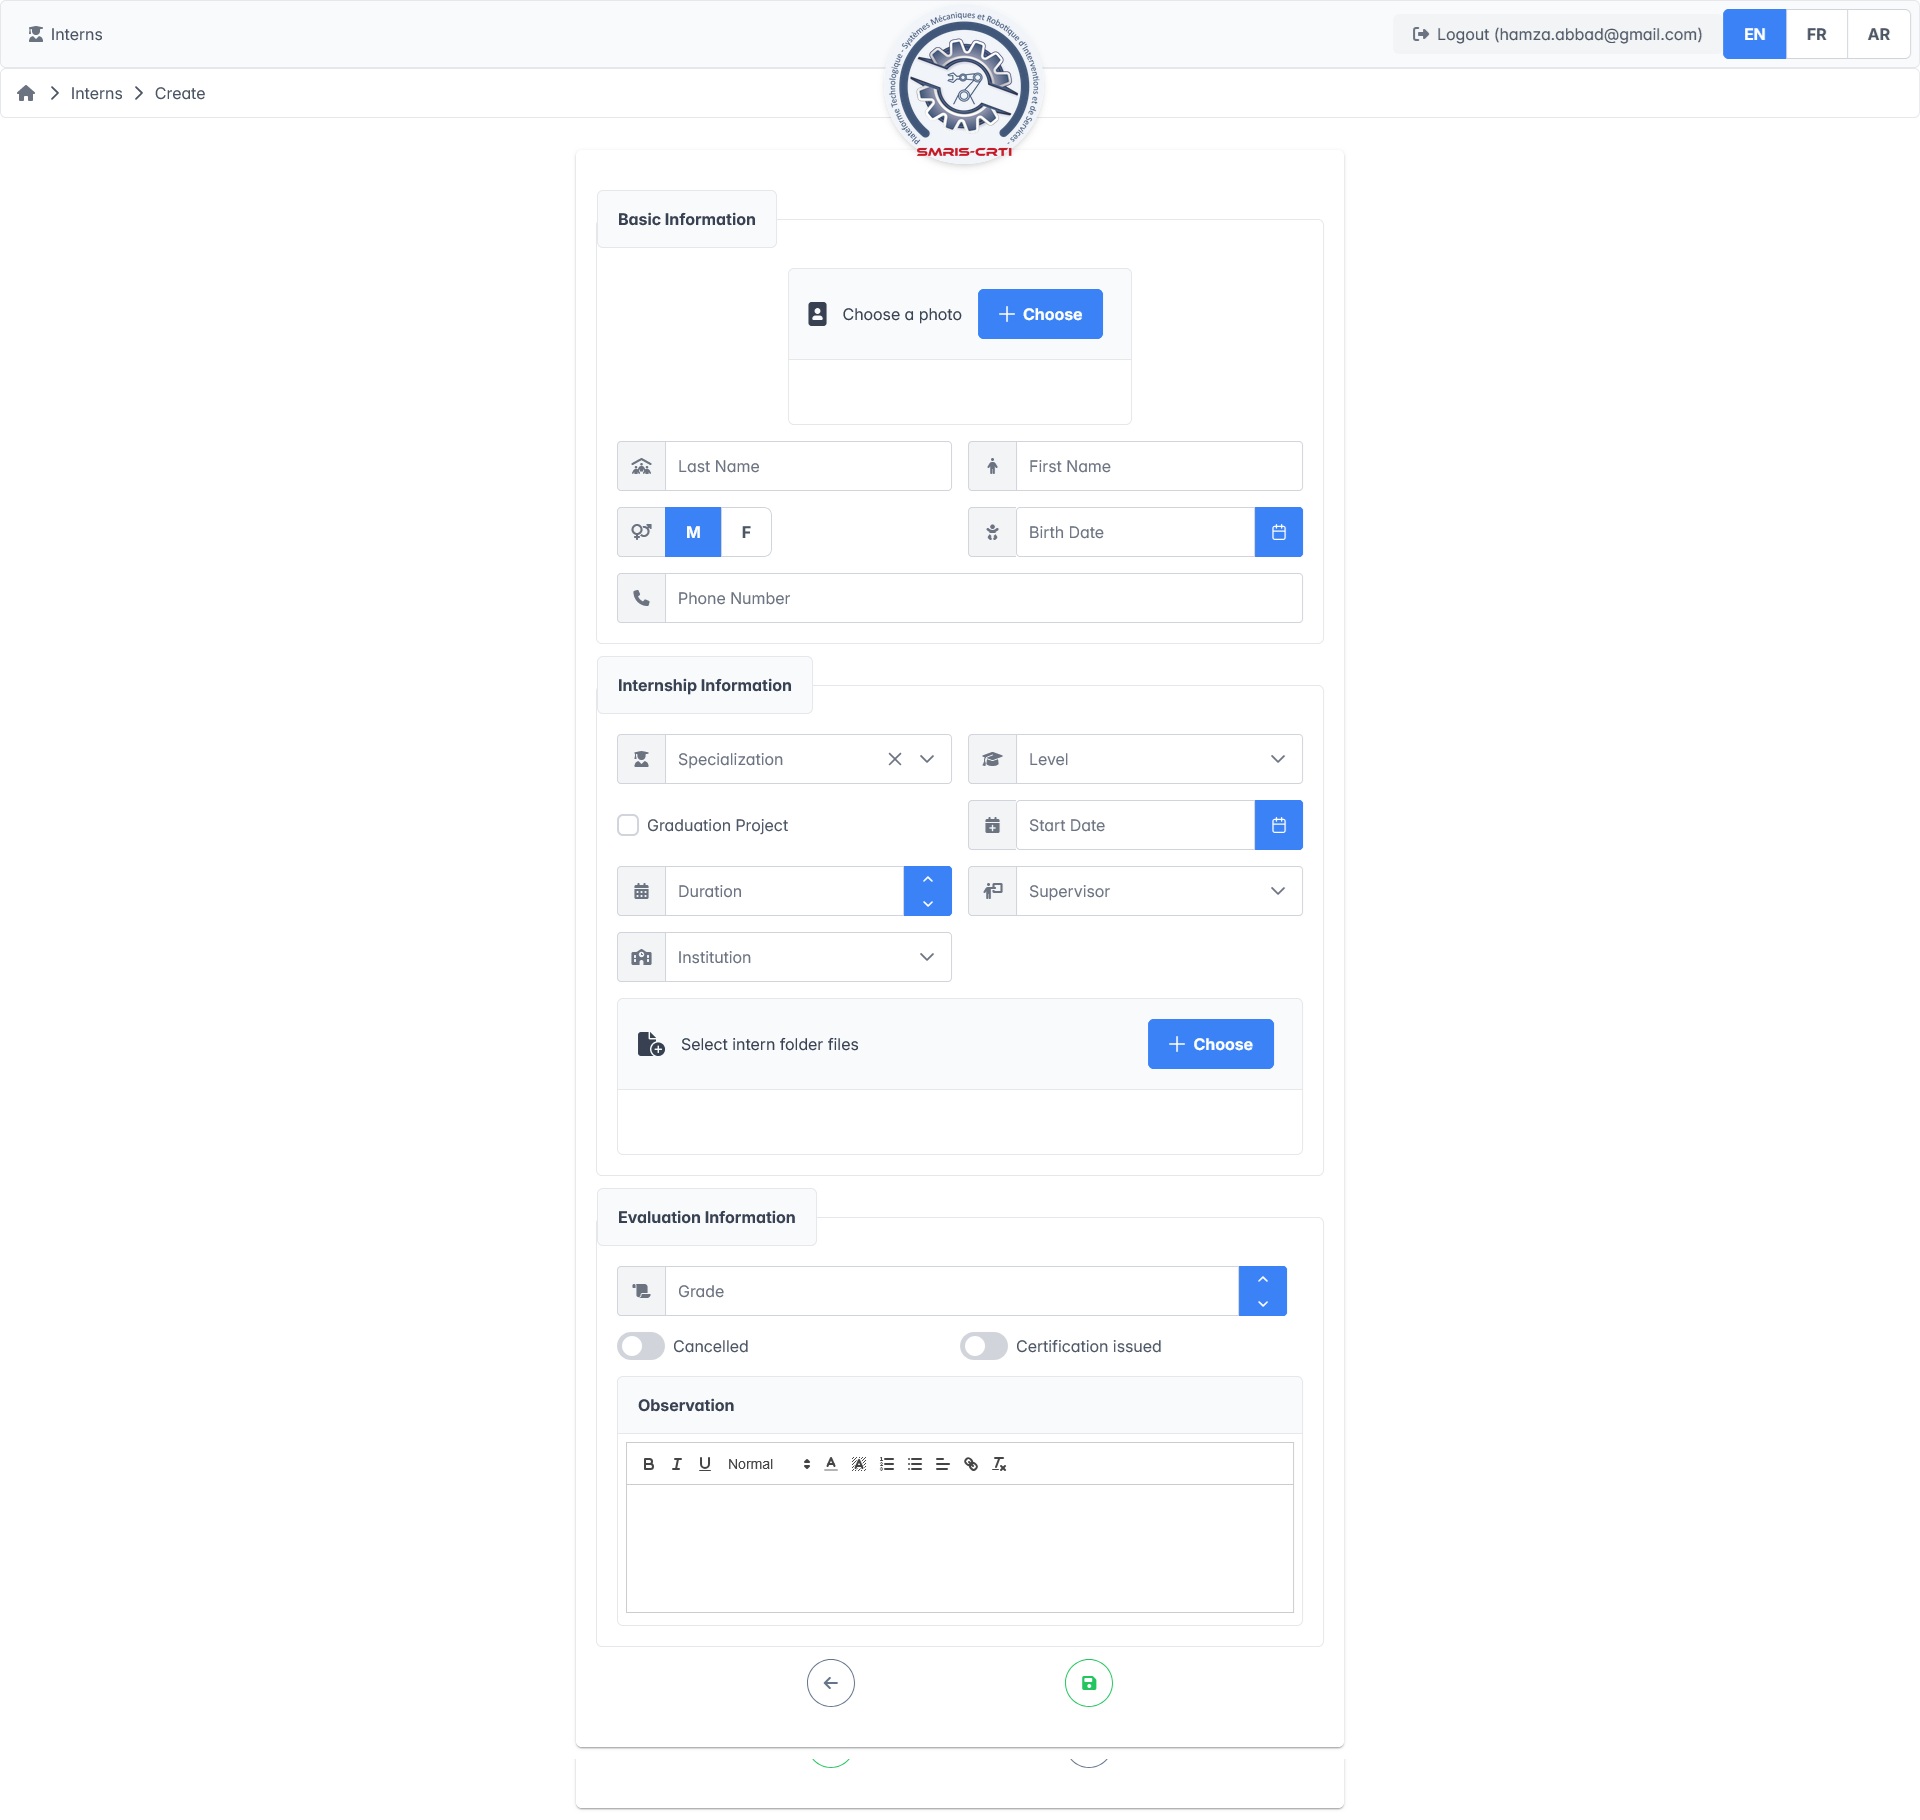
Task: Click the photo contact icon
Action: pyautogui.click(x=817, y=314)
